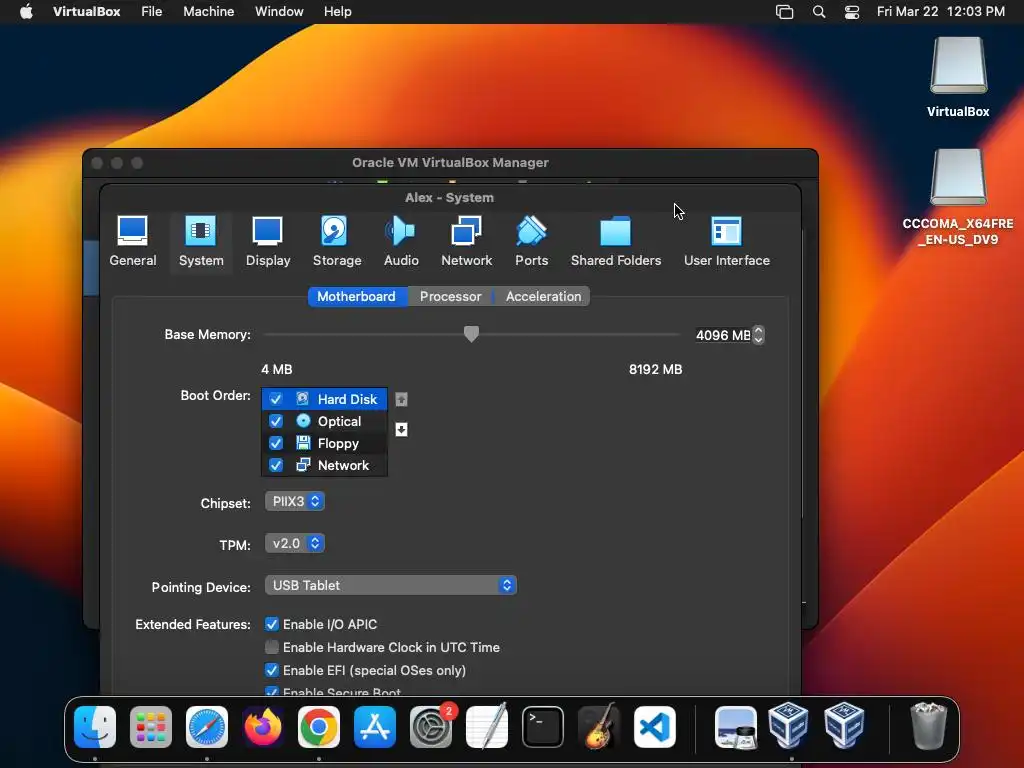The height and width of the screenshot is (768, 1024).
Task: Uncheck Network in boot order
Action: pos(276,466)
